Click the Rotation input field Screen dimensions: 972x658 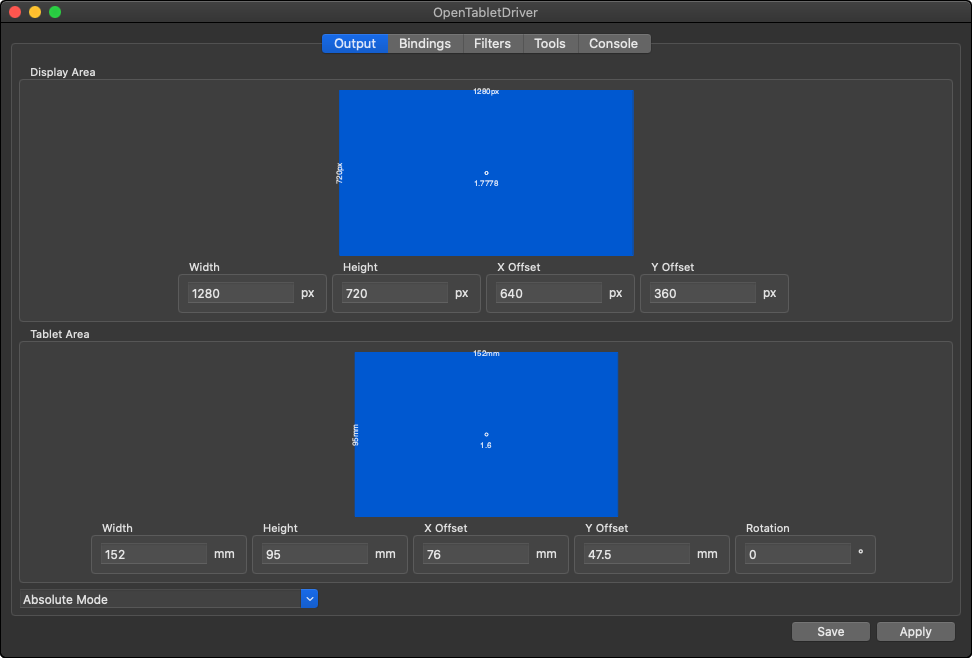(798, 554)
